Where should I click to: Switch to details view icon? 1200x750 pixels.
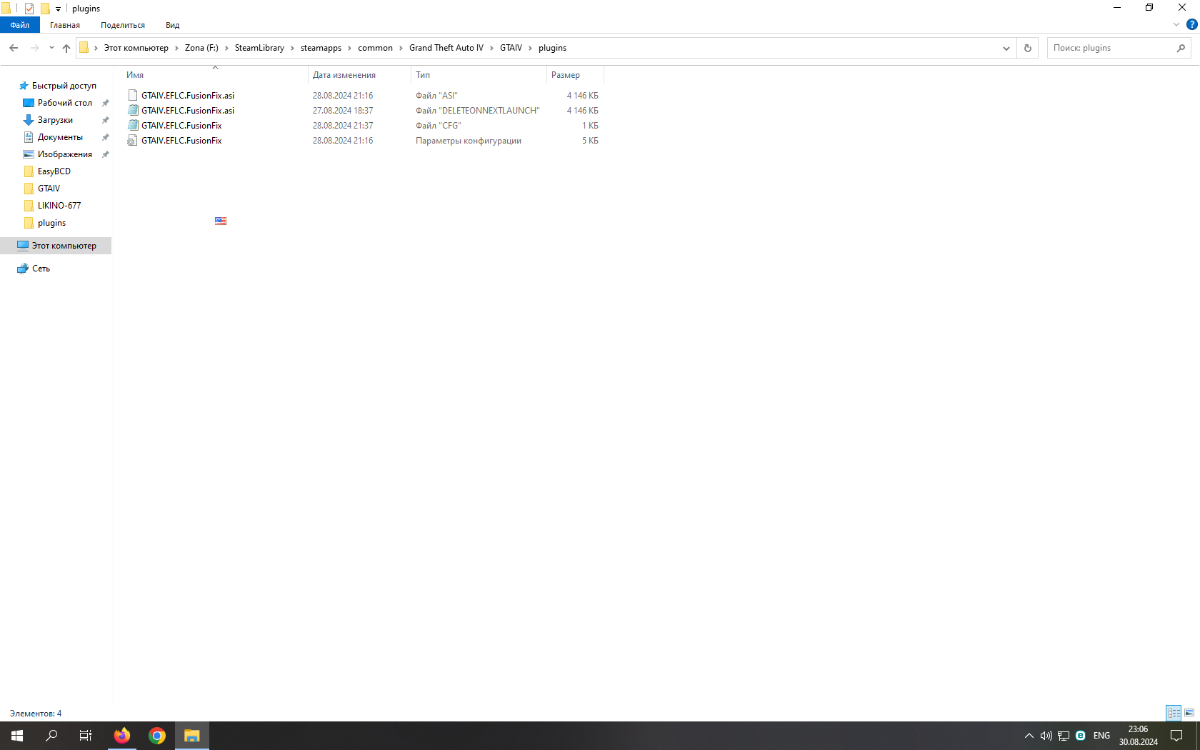pos(1174,713)
